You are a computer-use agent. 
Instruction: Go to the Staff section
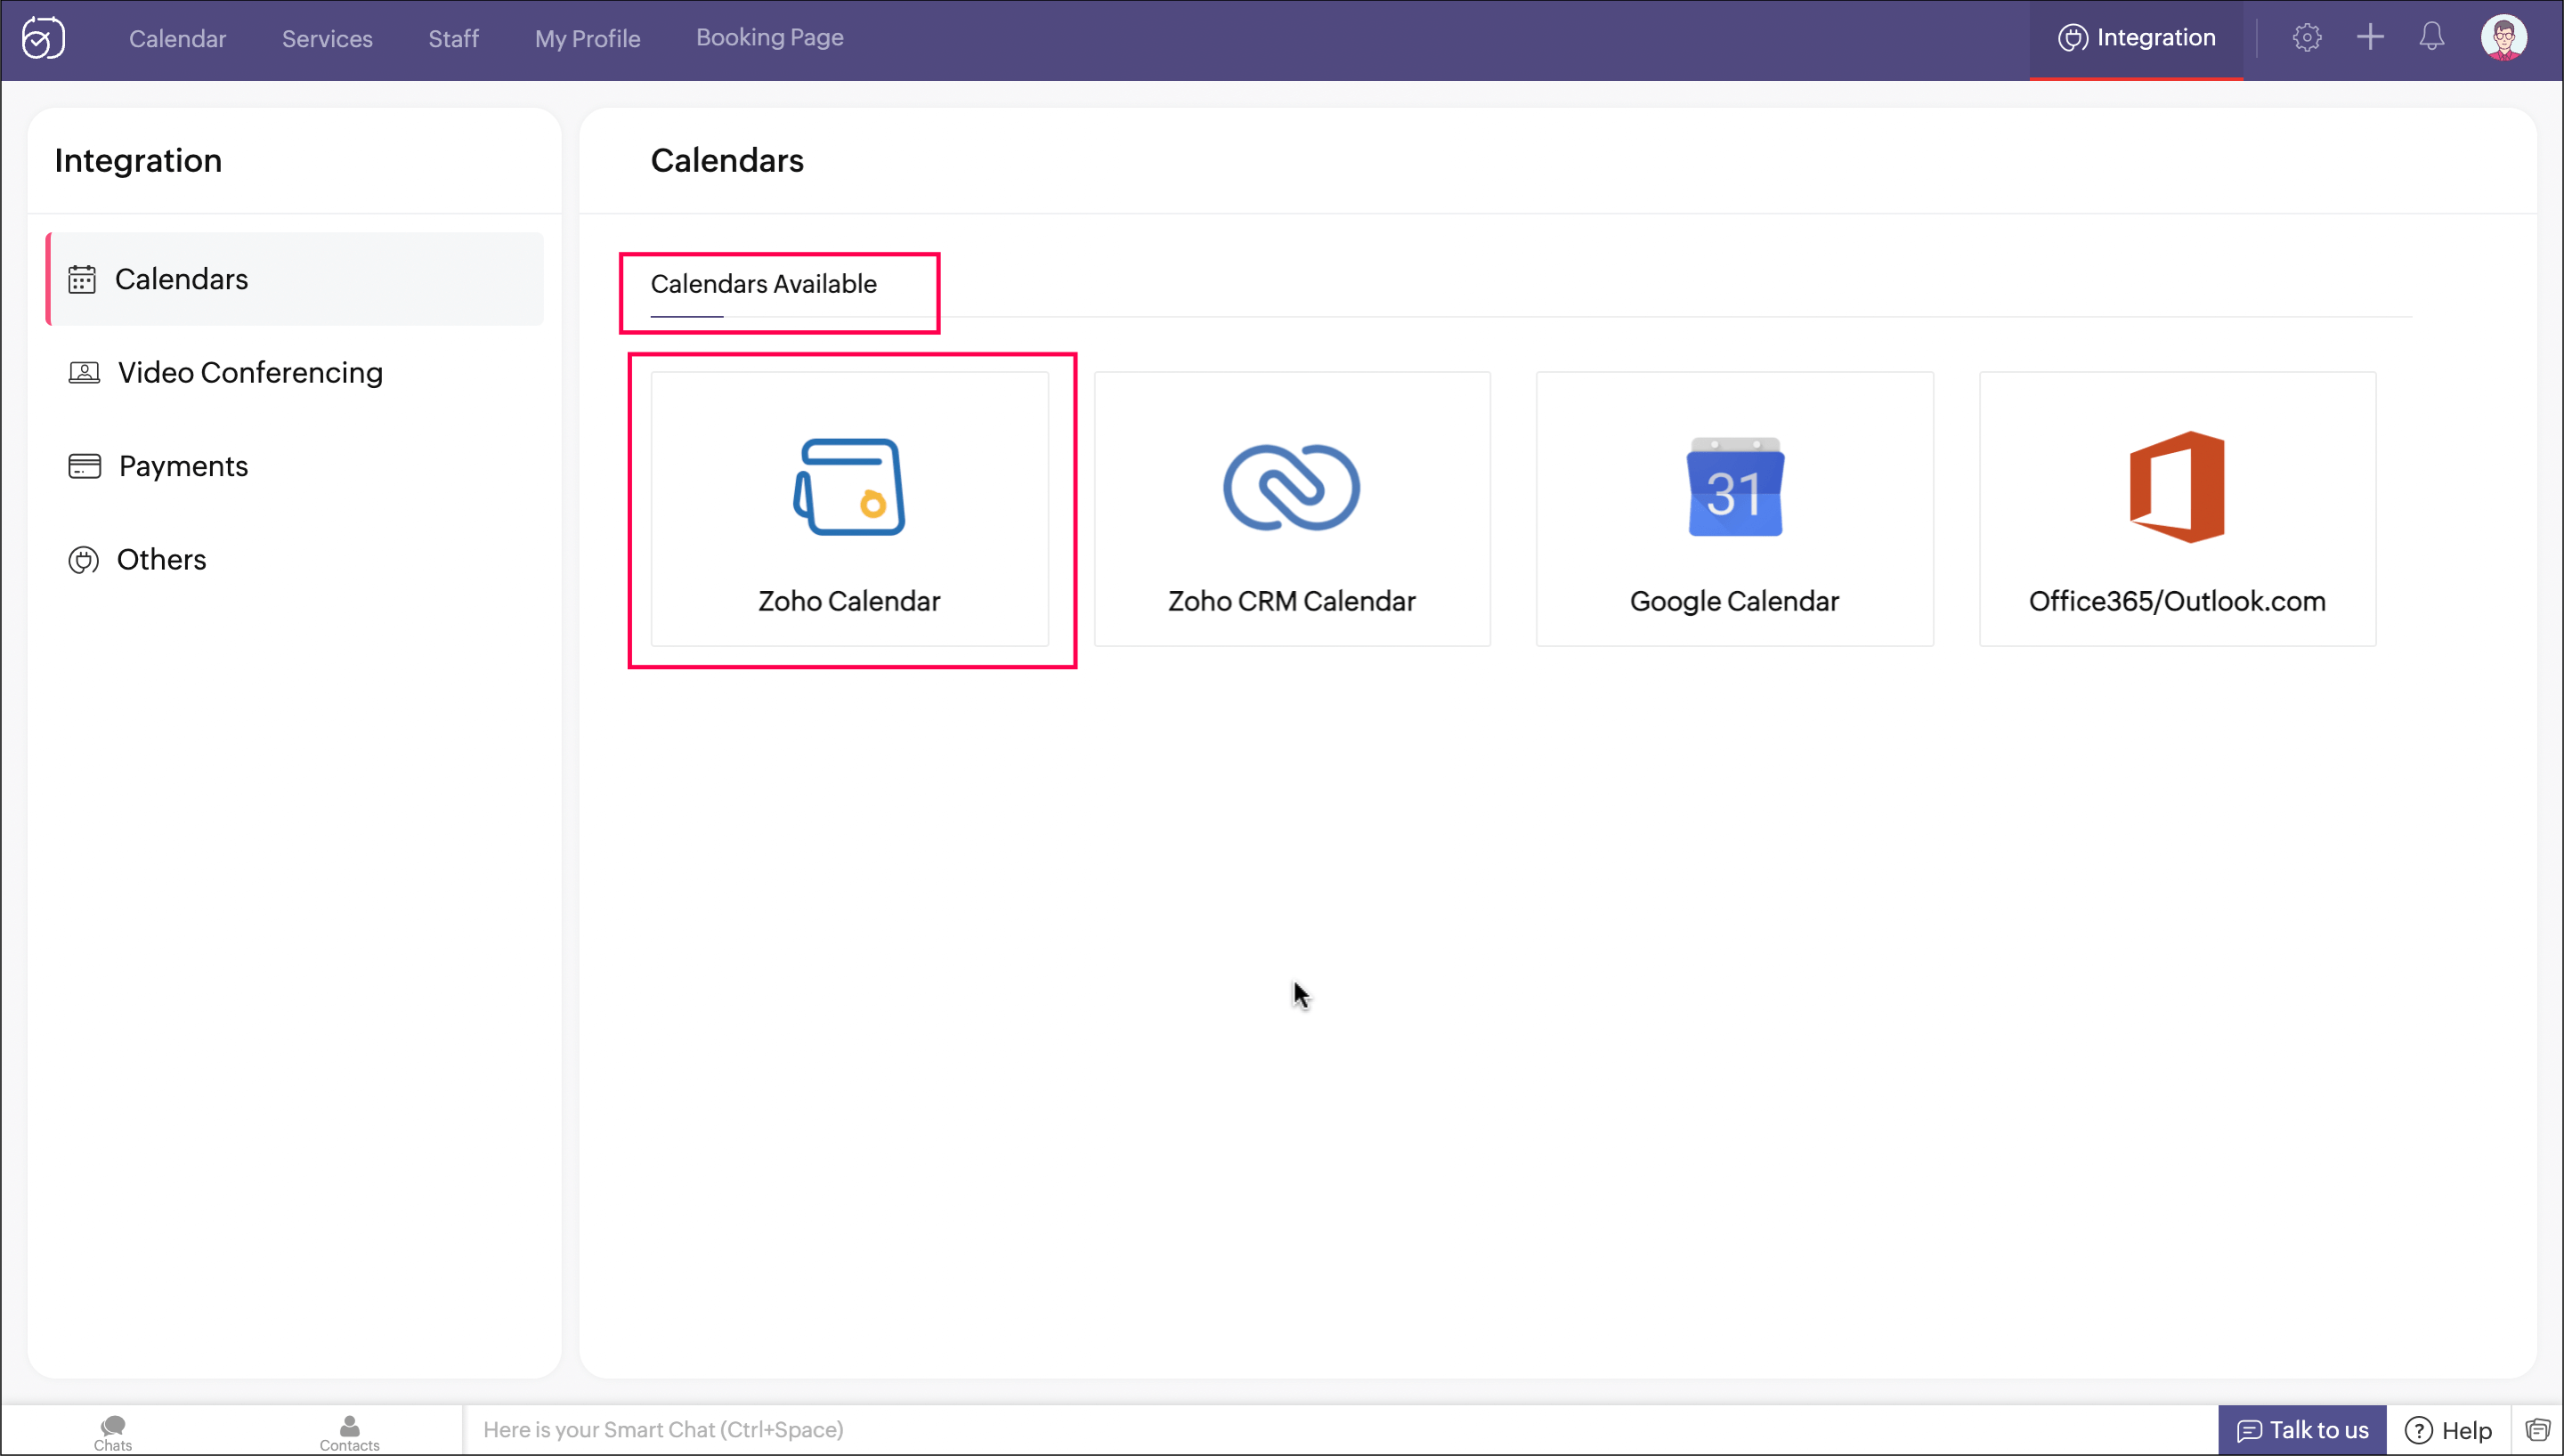point(453,39)
